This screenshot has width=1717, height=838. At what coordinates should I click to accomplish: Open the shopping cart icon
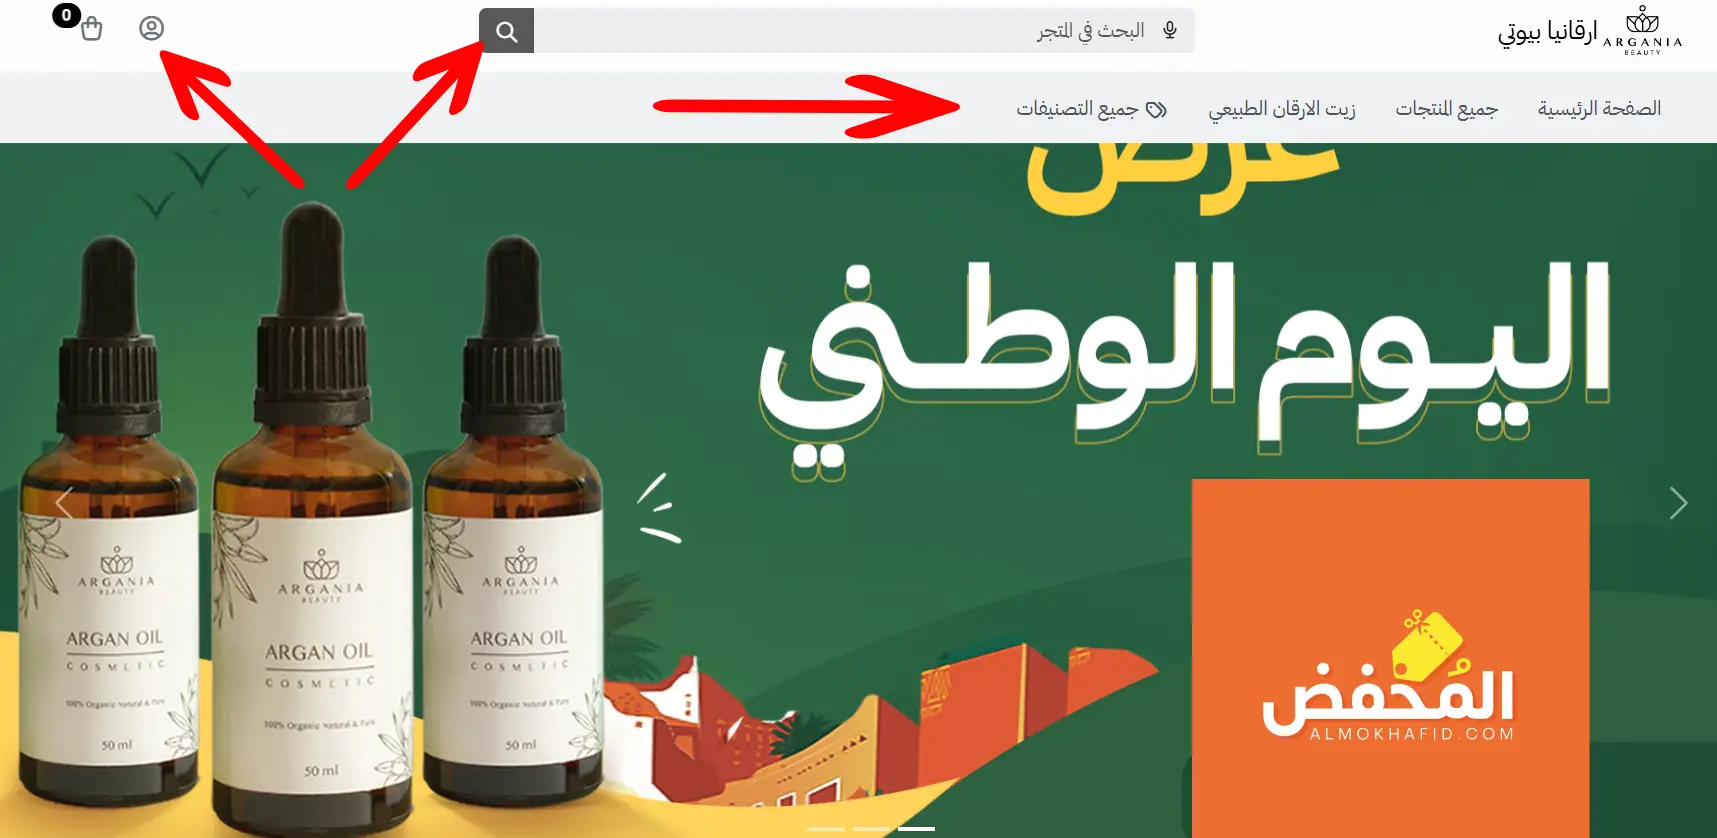pyautogui.click(x=91, y=29)
